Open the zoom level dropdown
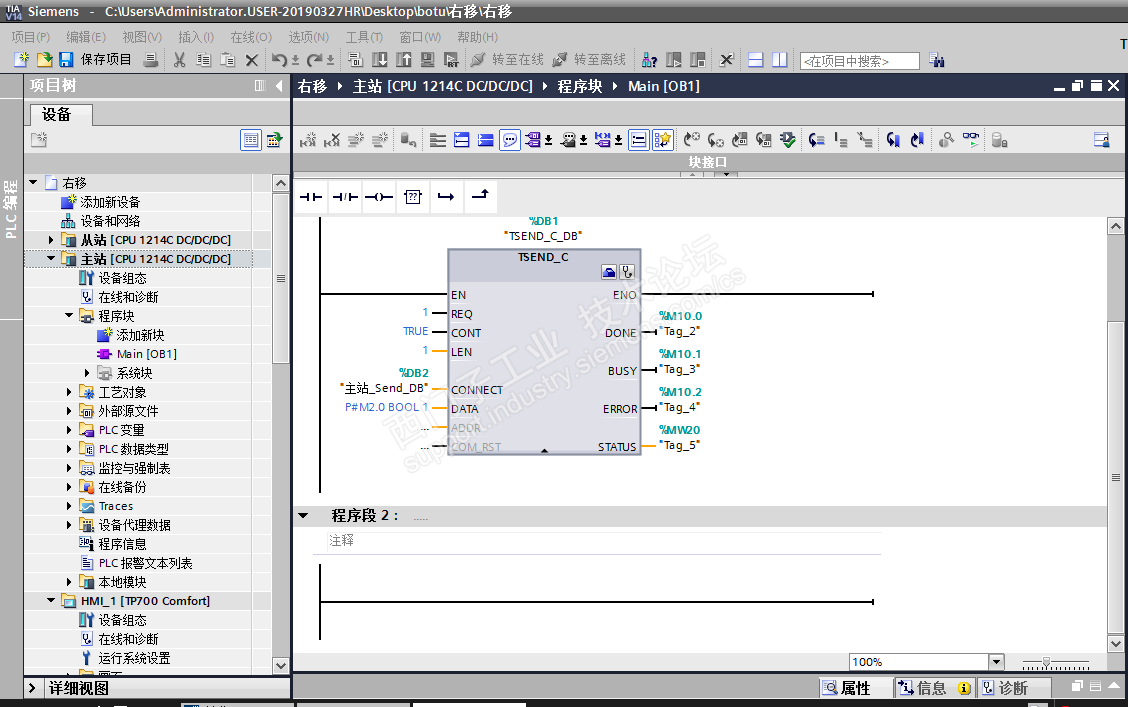 995,662
